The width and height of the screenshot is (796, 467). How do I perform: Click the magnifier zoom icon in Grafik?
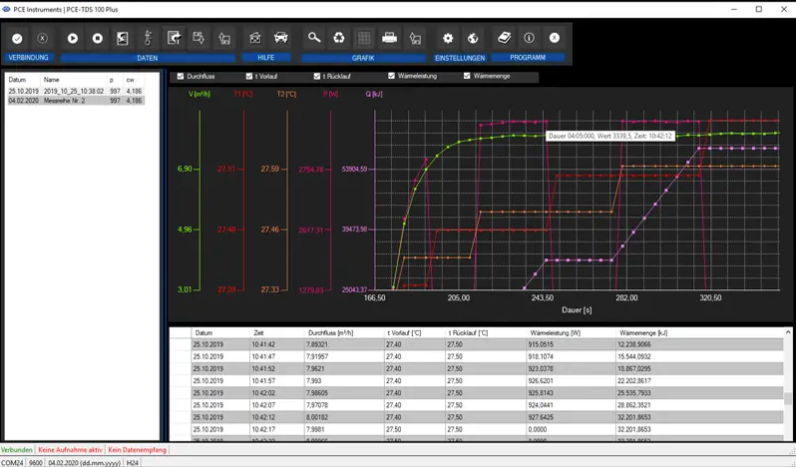314,38
